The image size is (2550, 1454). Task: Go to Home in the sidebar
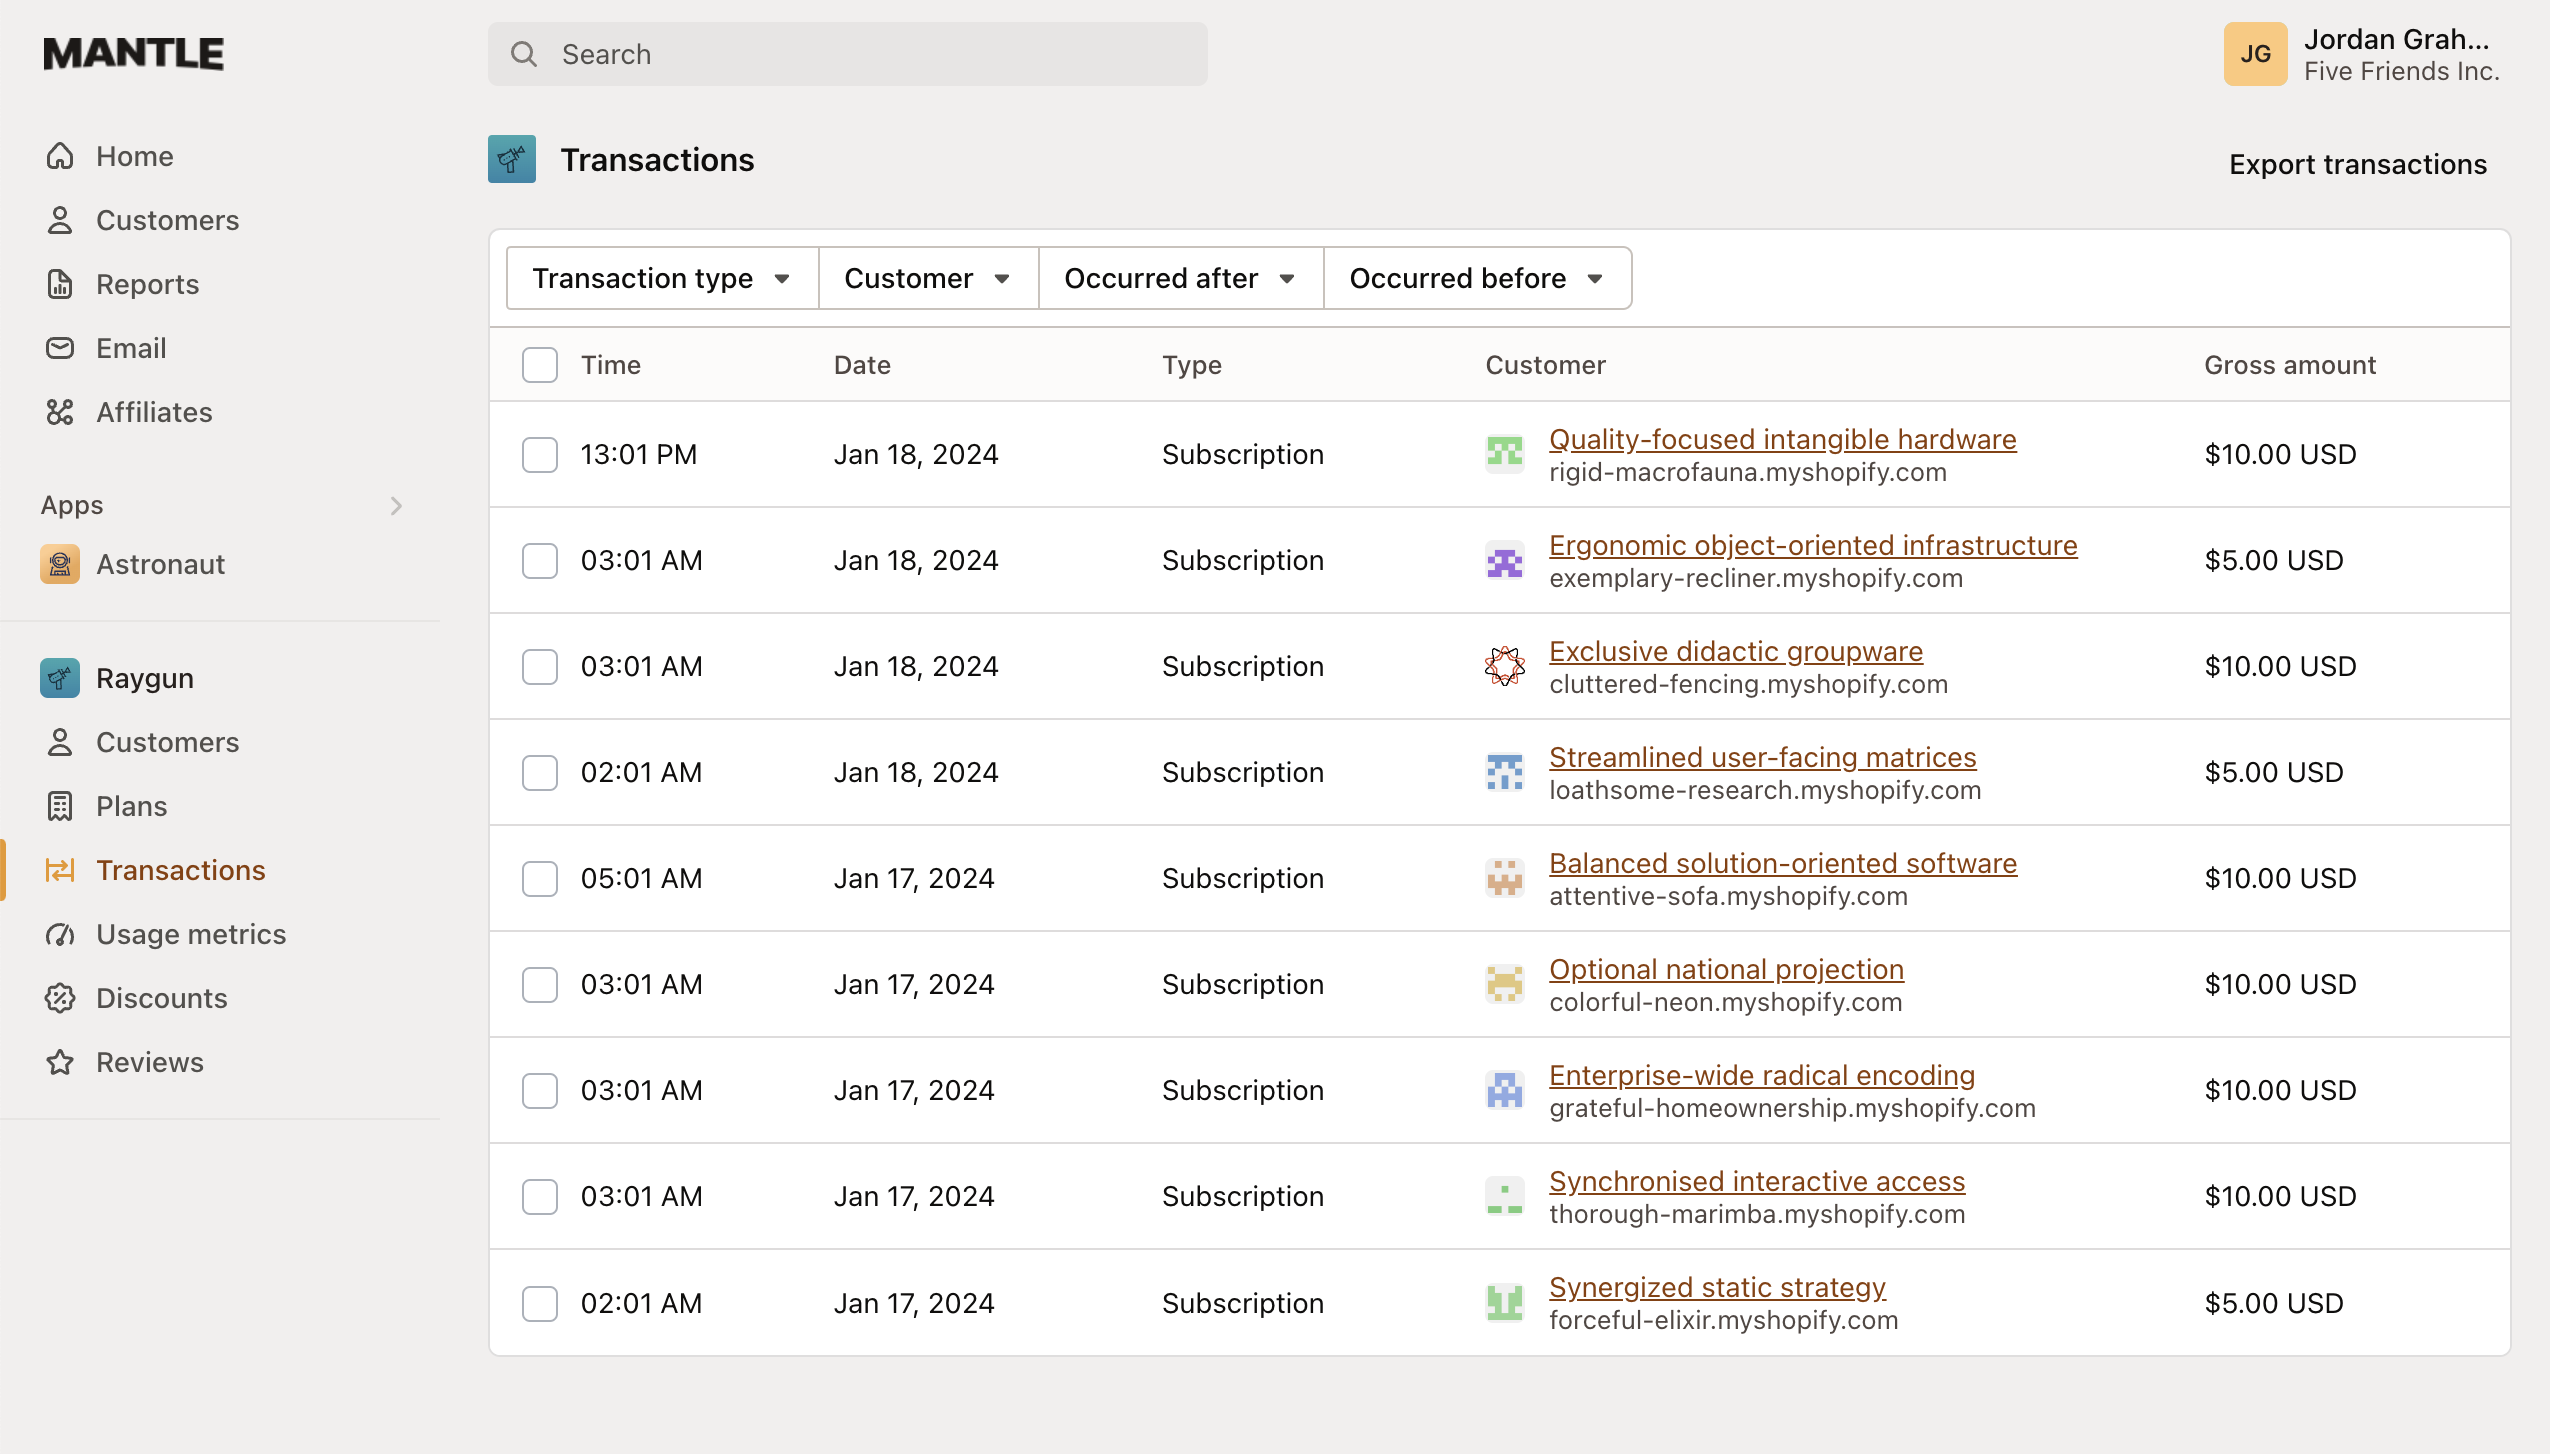(135, 156)
